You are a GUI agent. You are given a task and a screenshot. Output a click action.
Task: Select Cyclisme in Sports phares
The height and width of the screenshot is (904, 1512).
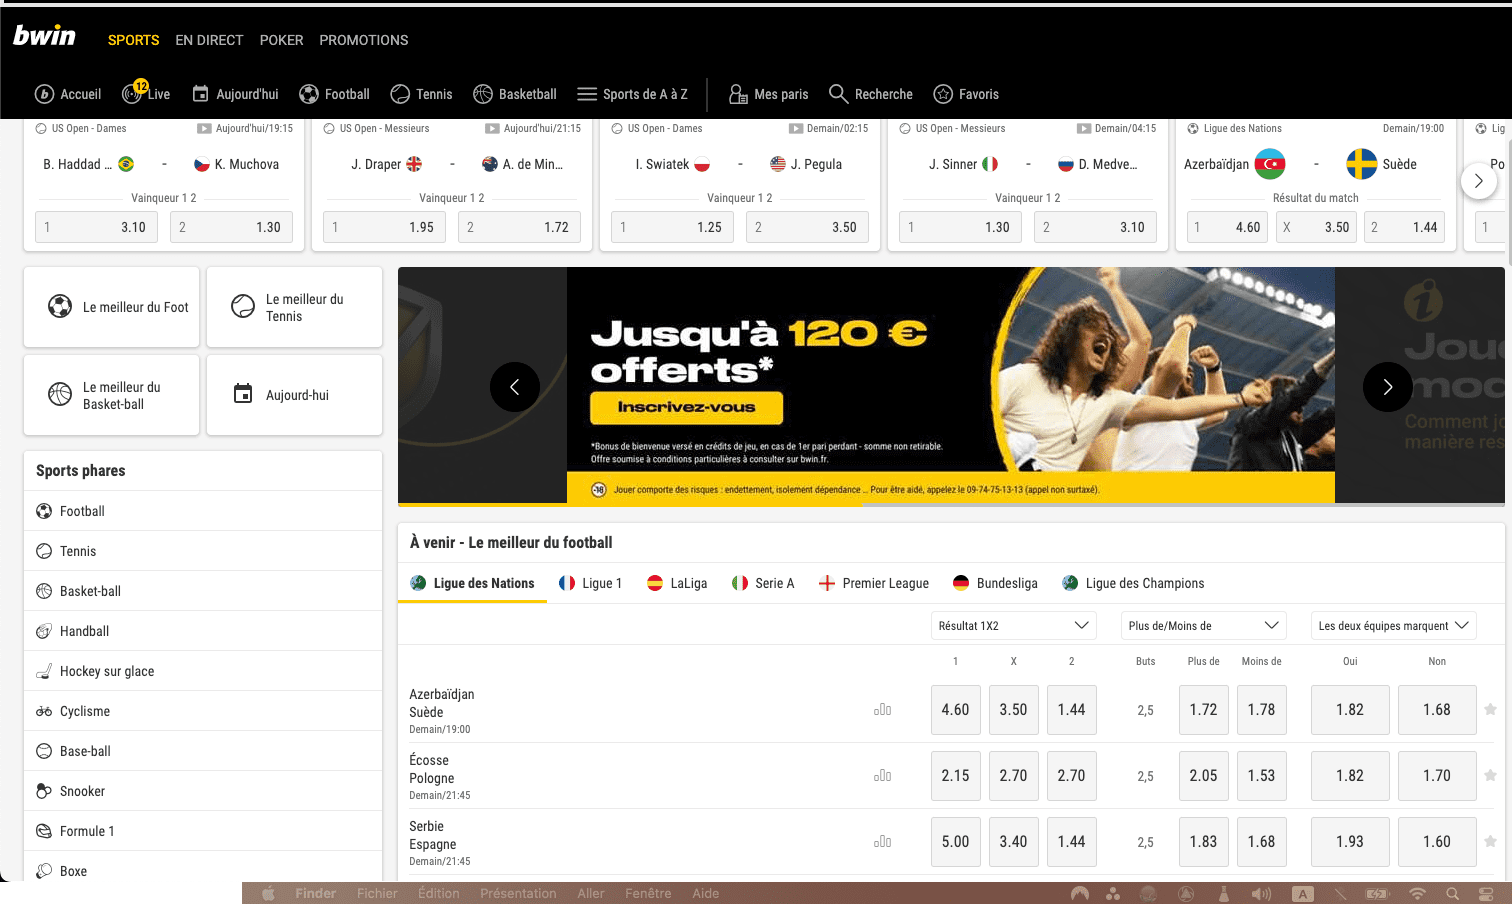(203, 711)
